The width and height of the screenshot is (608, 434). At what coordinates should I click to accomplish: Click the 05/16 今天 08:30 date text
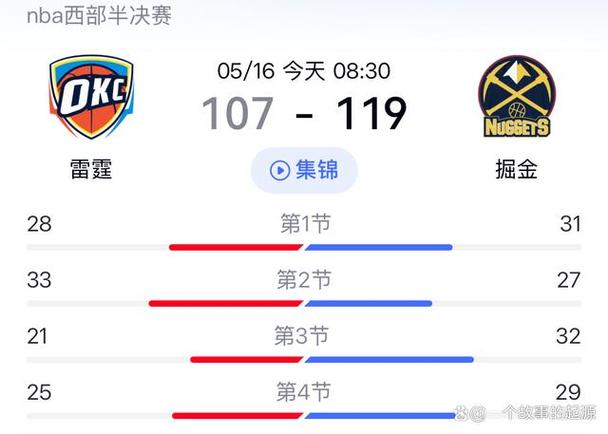(304, 71)
